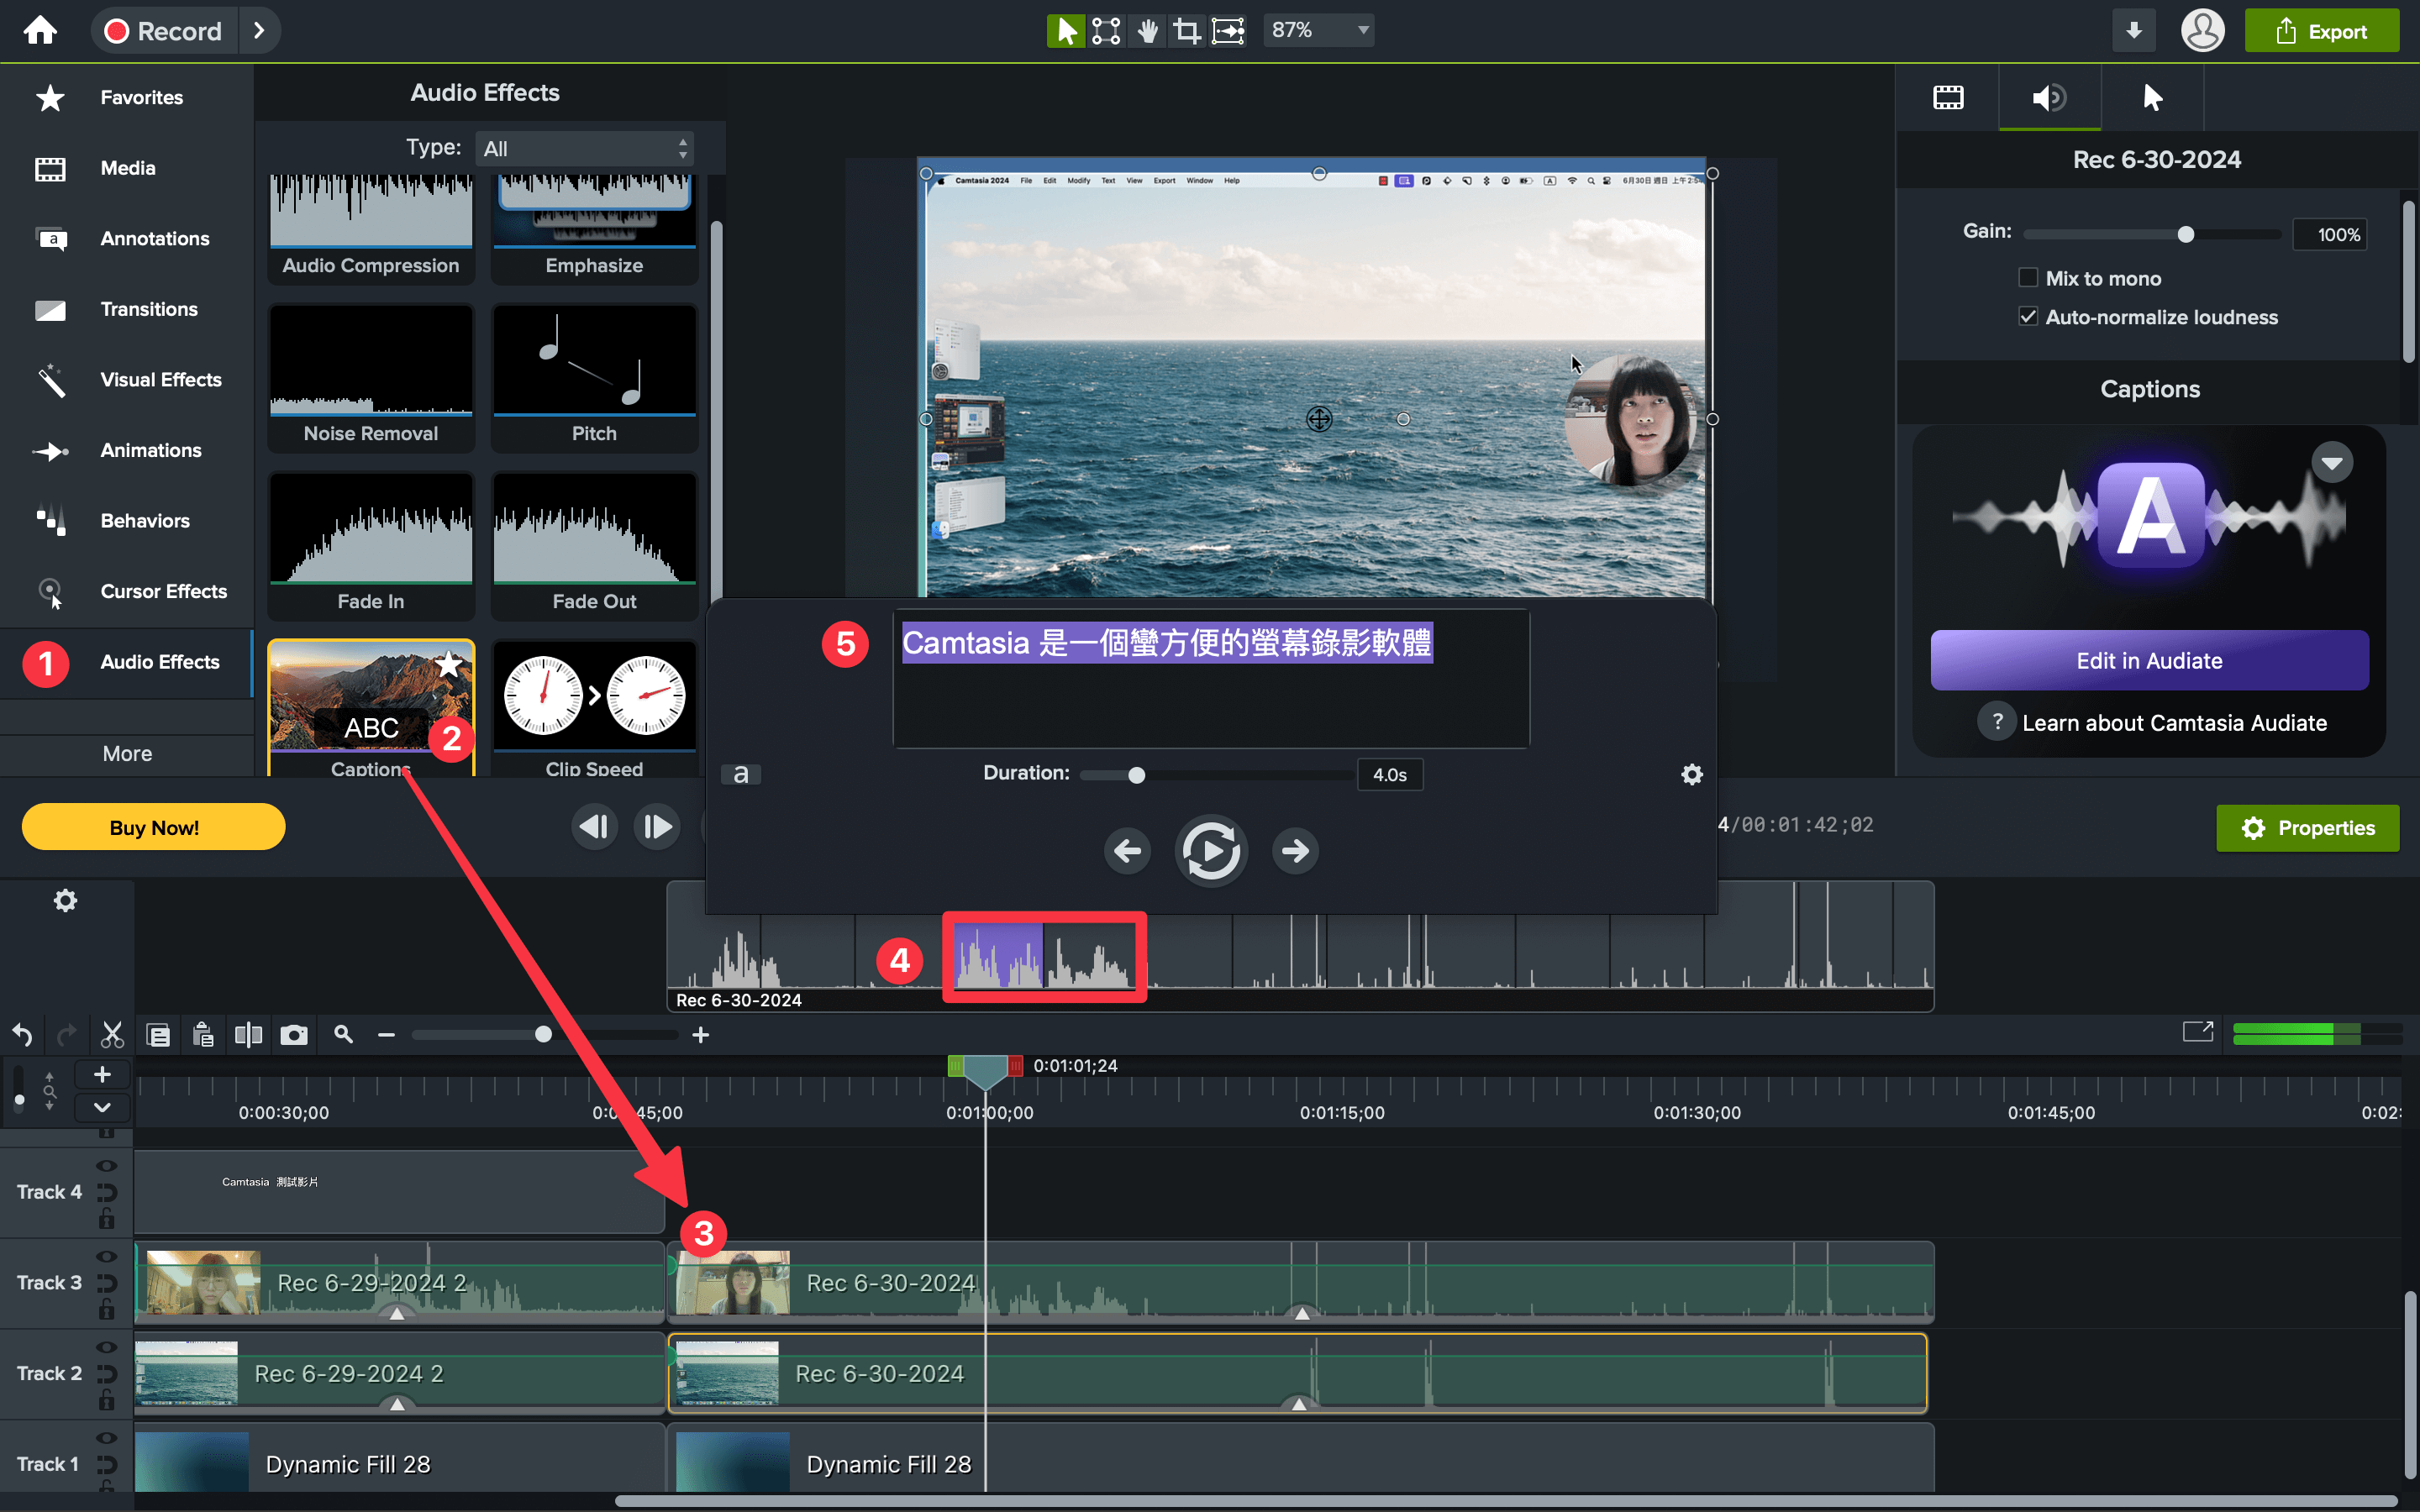
Task: Hide Track 1 with eye icon
Action: pyautogui.click(x=106, y=1438)
